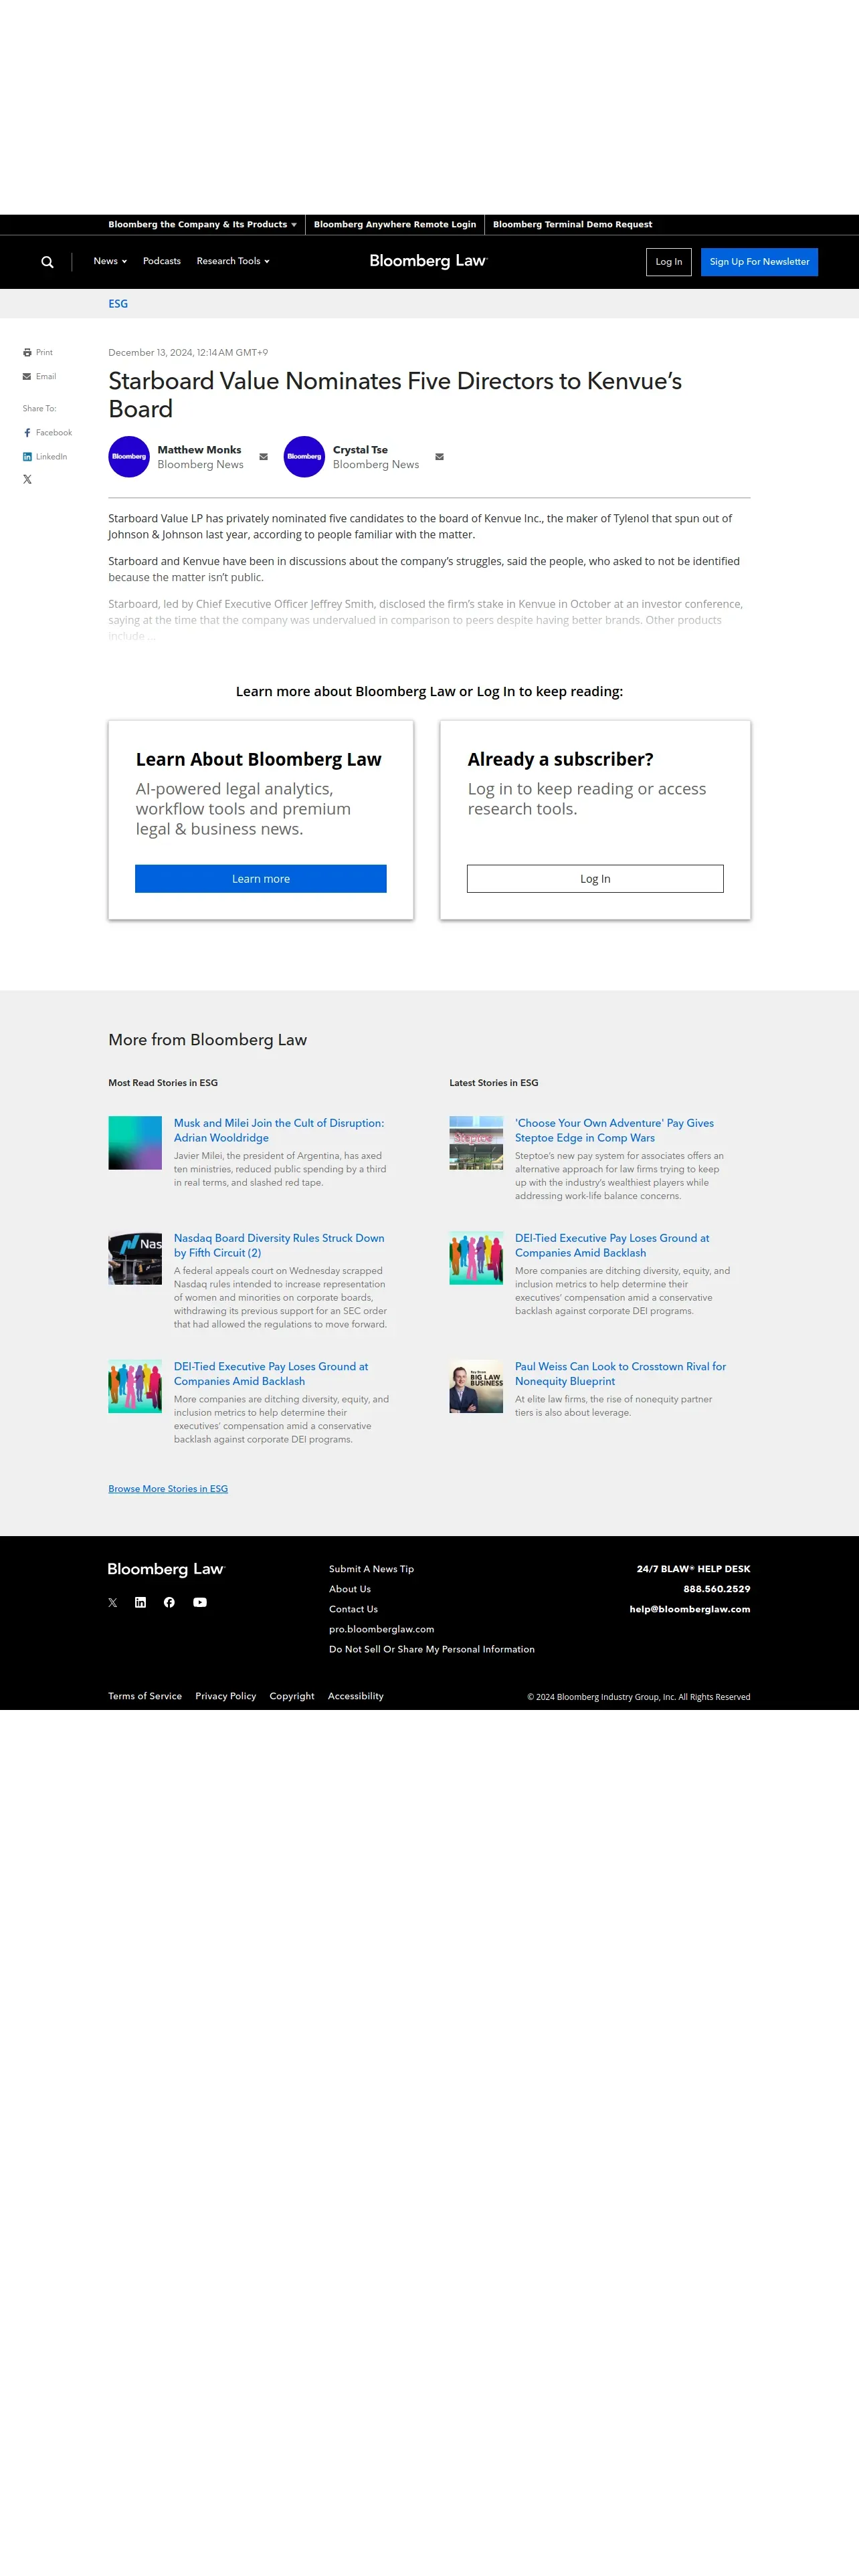This screenshot has height=2576, width=859.
Task: Share article via Facebook icon
Action: click(x=27, y=433)
